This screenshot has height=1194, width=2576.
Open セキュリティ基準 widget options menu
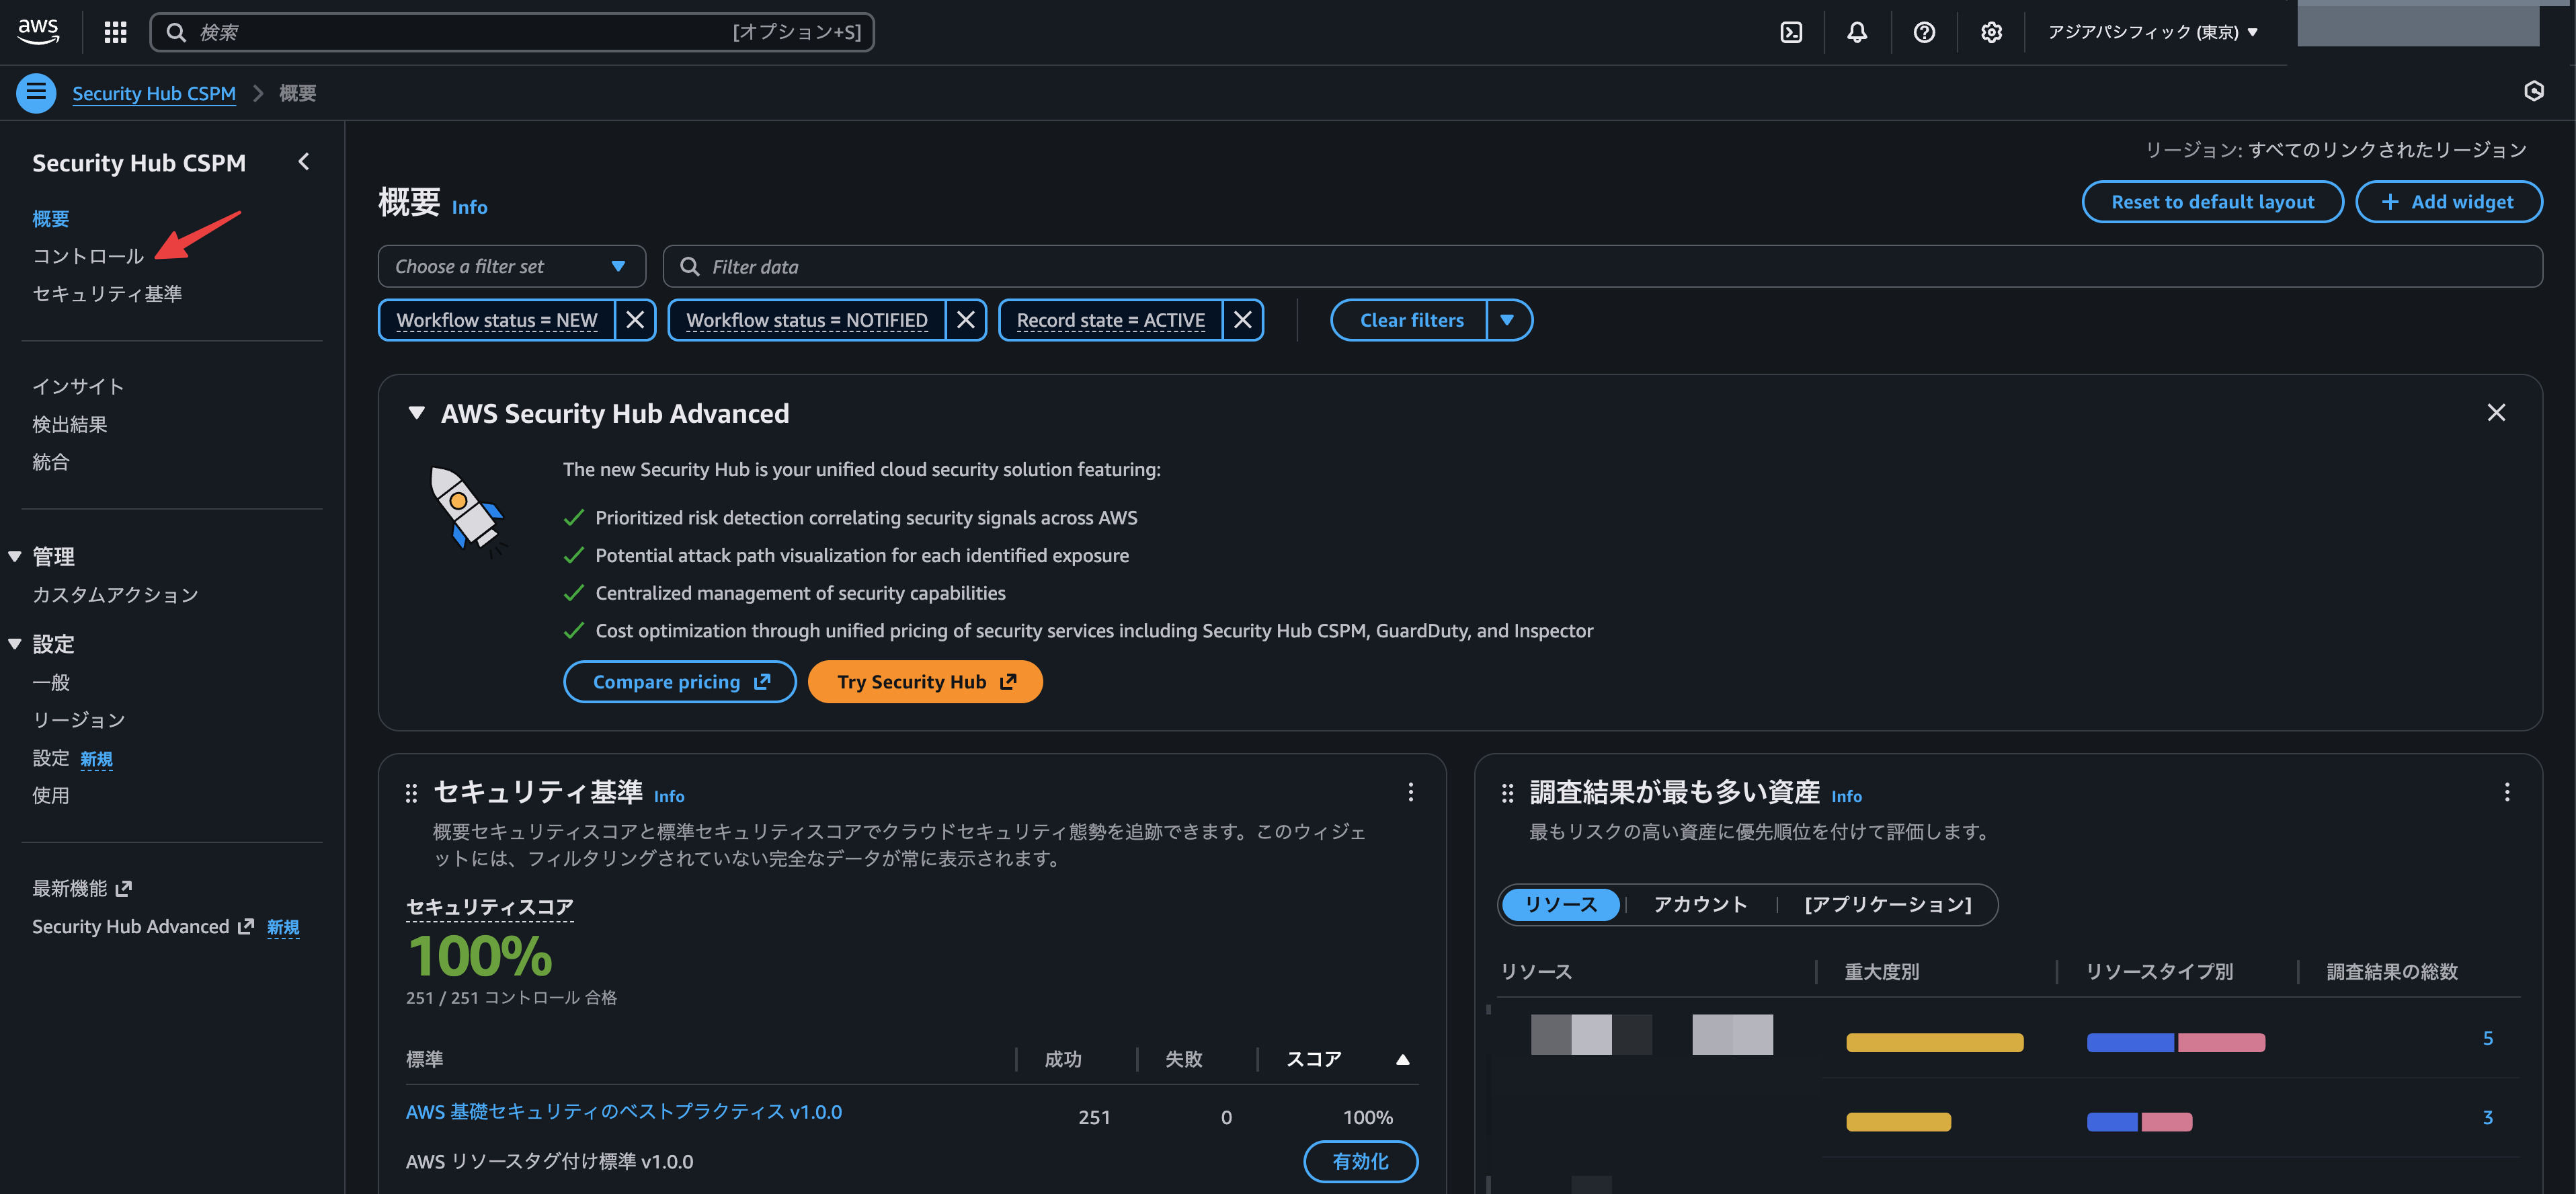[1411, 792]
